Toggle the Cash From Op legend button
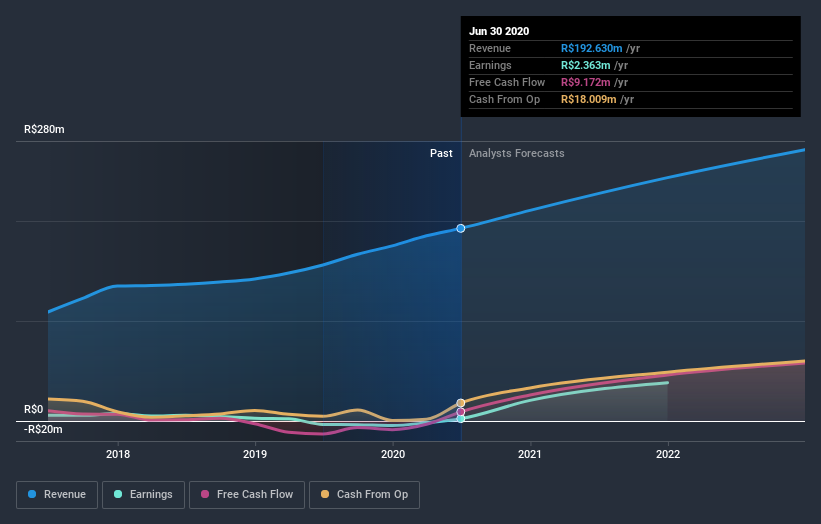Image resolution: width=821 pixels, height=524 pixels. click(364, 495)
